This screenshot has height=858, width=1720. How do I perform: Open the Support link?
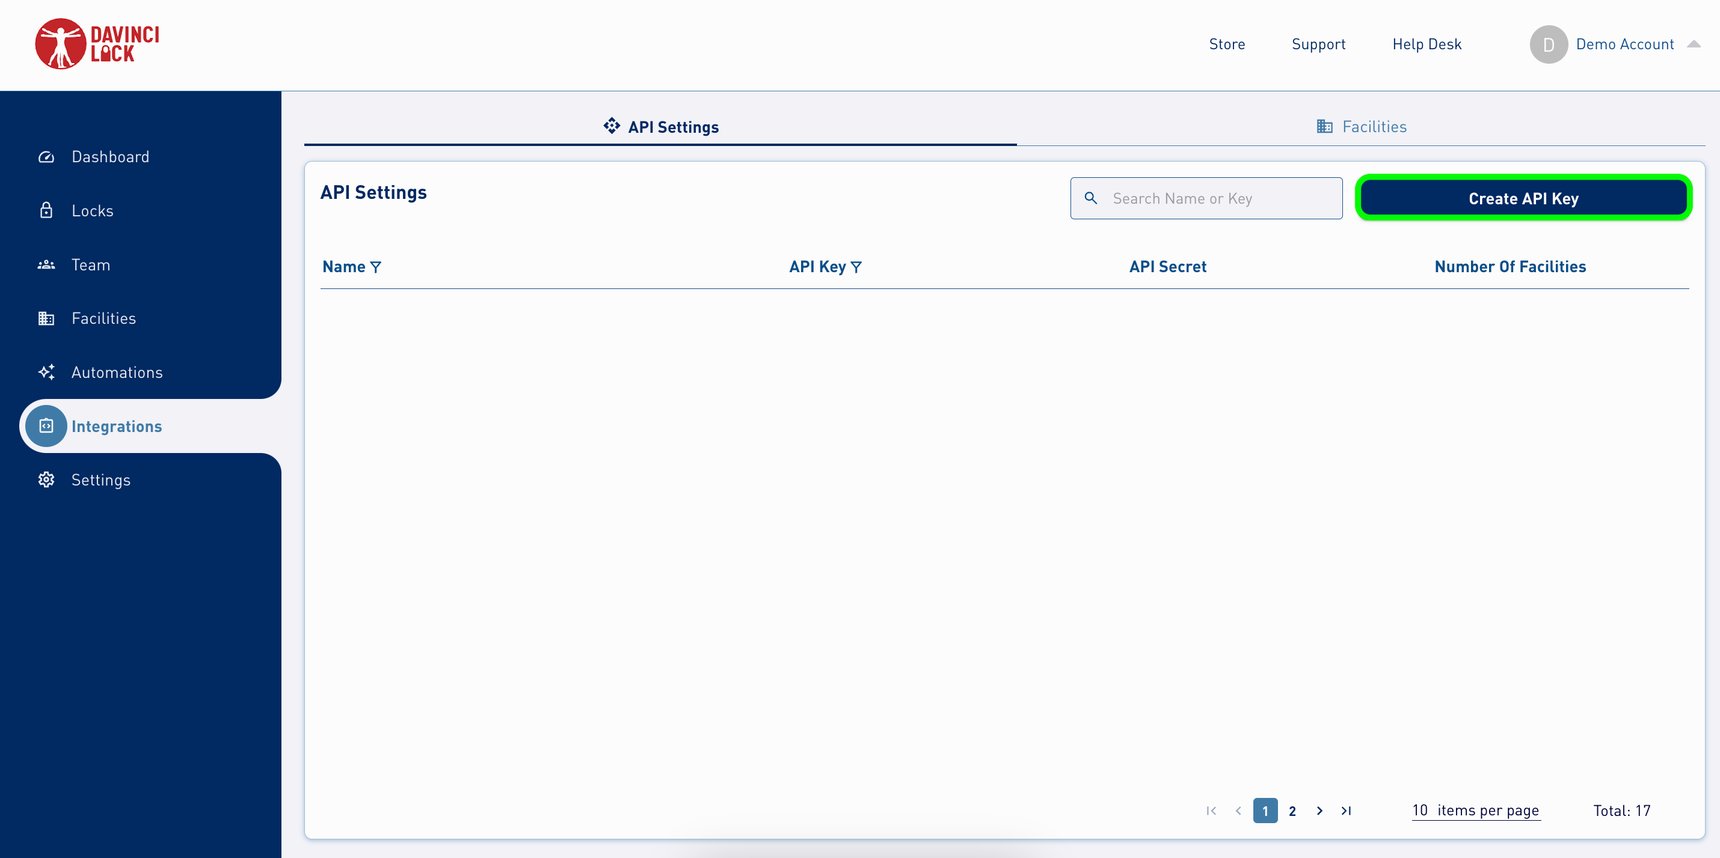pyautogui.click(x=1318, y=44)
